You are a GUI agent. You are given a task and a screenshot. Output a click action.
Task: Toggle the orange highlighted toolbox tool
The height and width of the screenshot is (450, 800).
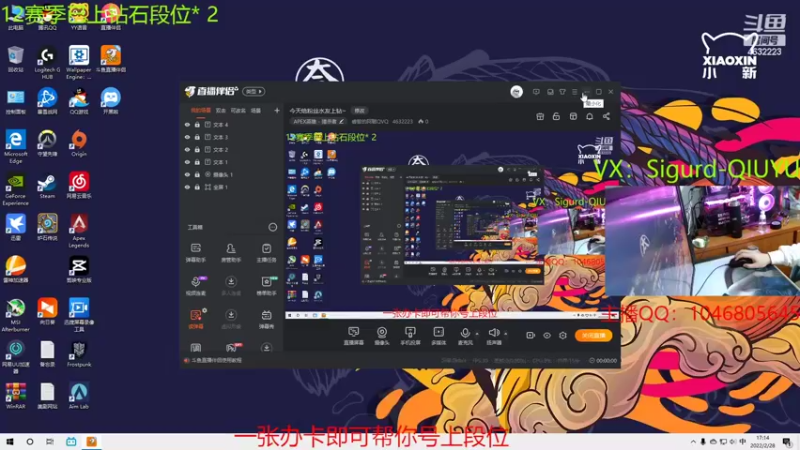point(196,319)
